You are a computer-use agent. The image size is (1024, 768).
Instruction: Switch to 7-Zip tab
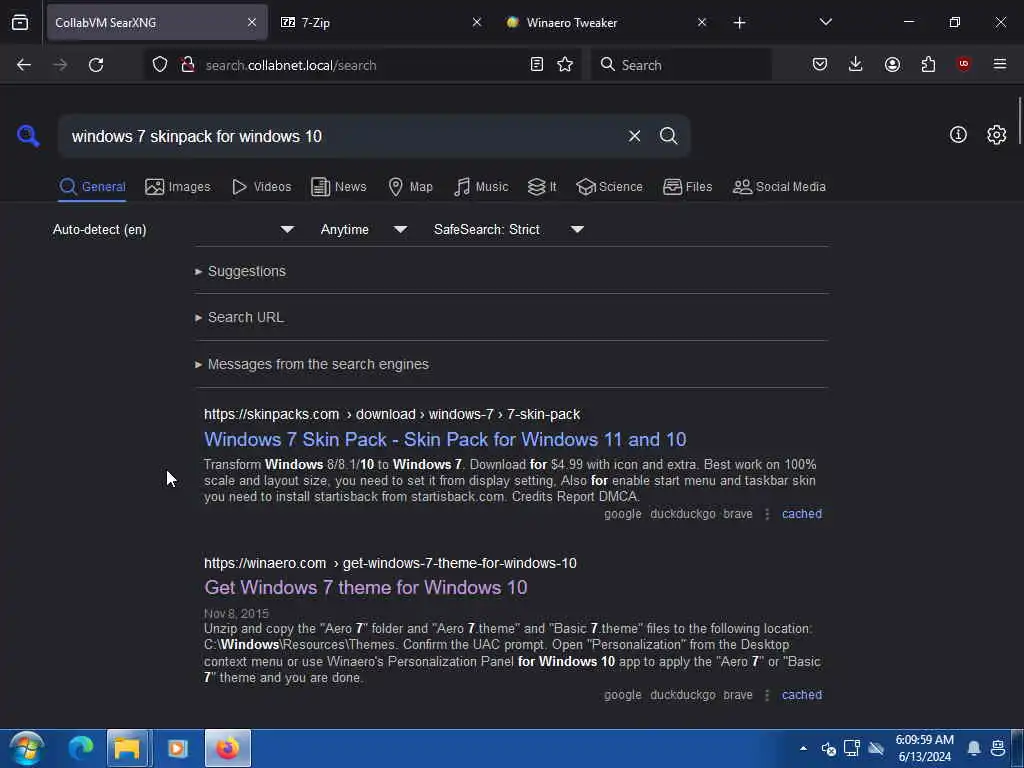point(379,22)
